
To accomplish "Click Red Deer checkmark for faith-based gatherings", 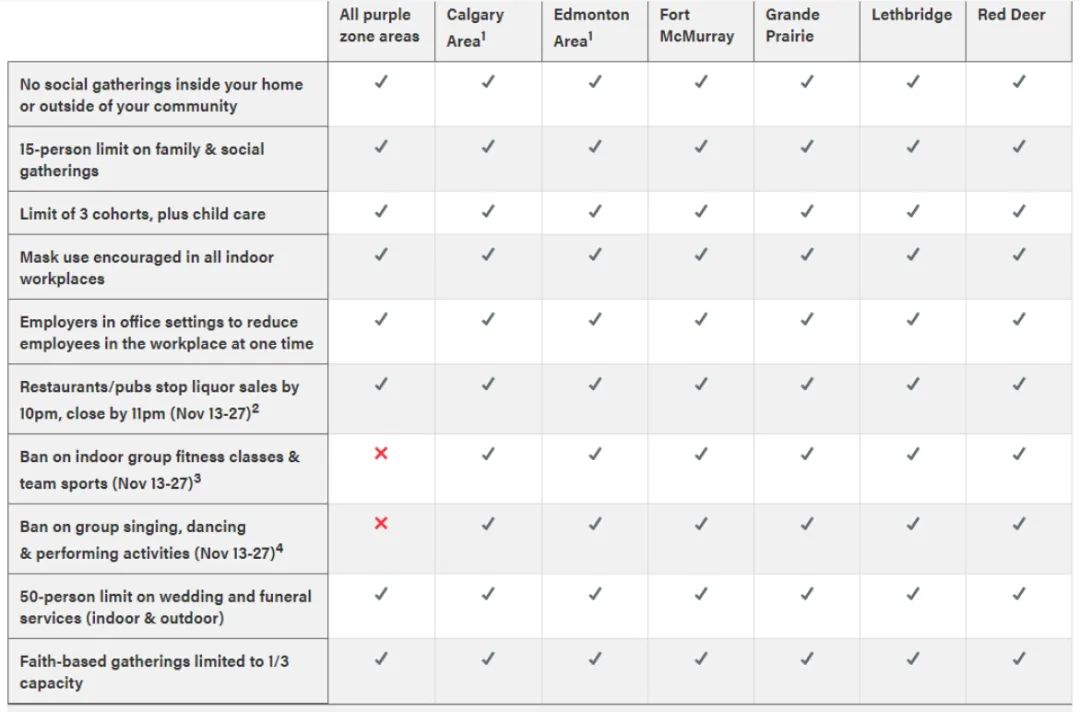I will (x=1019, y=659).
